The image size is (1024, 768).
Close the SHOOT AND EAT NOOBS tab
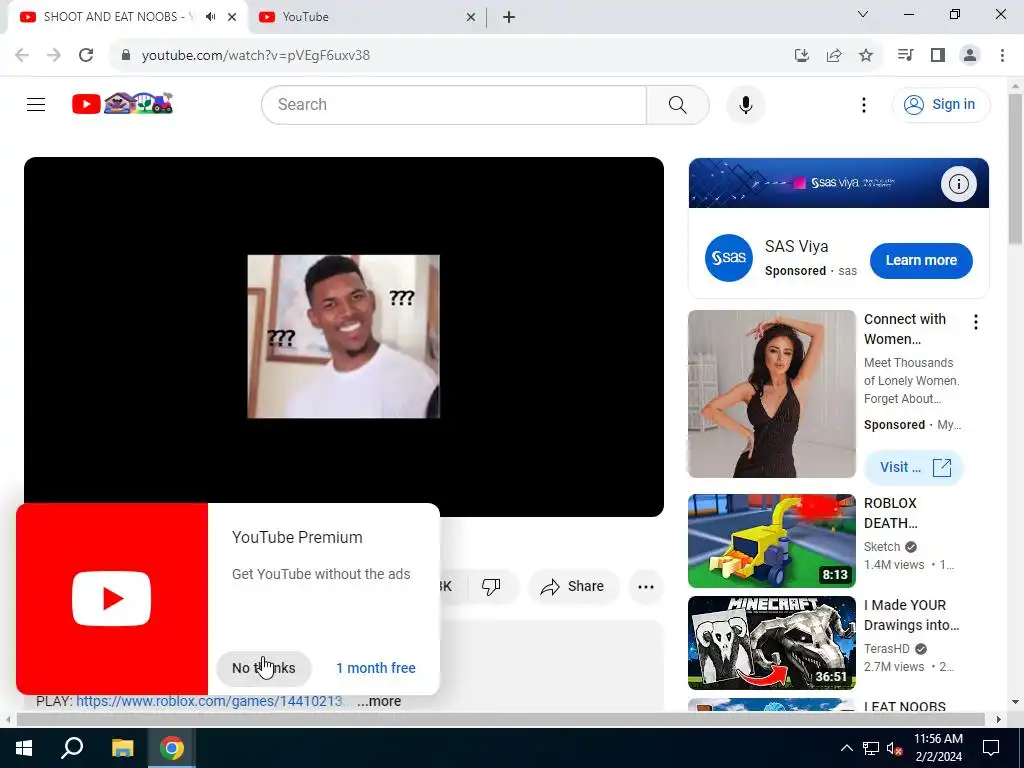(232, 17)
